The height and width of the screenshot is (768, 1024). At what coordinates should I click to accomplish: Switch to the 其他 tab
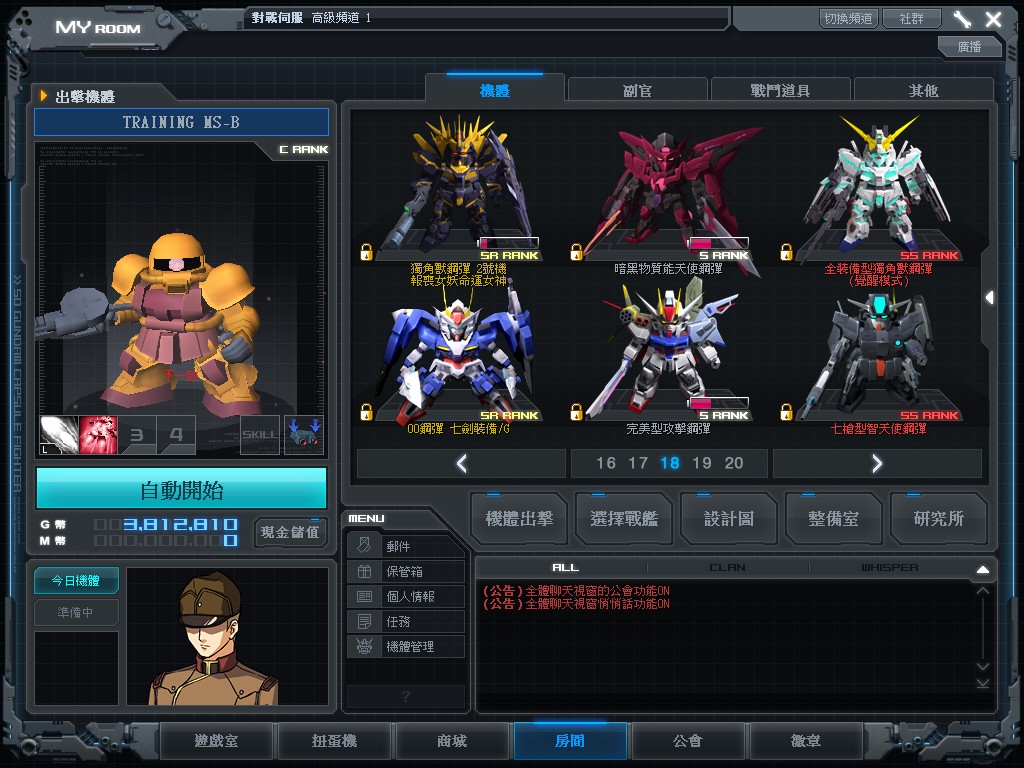point(923,90)
